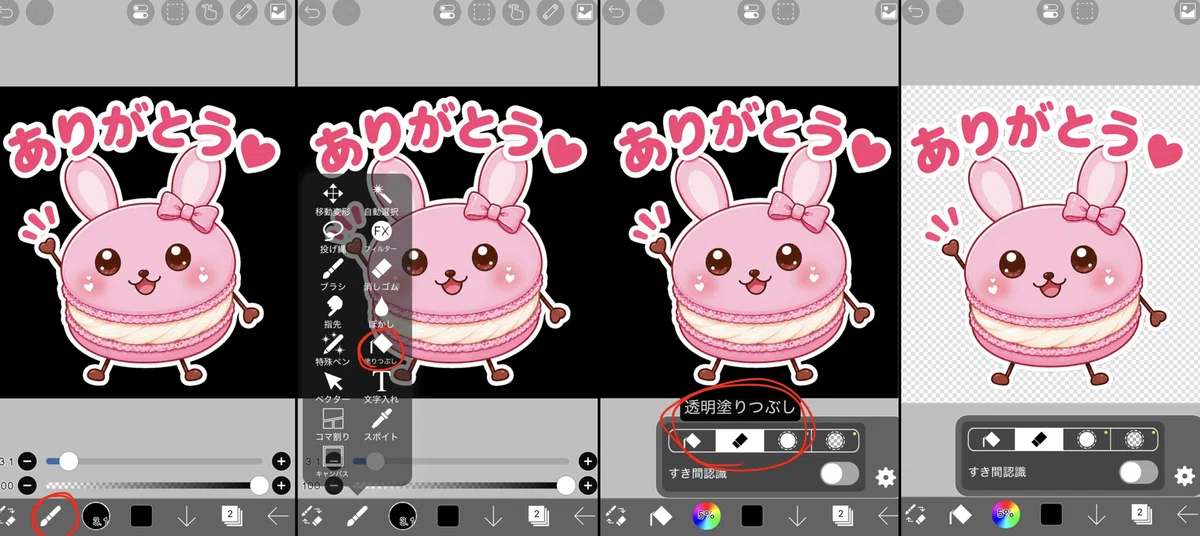Open キャンバス canvas tool
This screenshot has width=1200, height=536.
(x=332, y=462)
